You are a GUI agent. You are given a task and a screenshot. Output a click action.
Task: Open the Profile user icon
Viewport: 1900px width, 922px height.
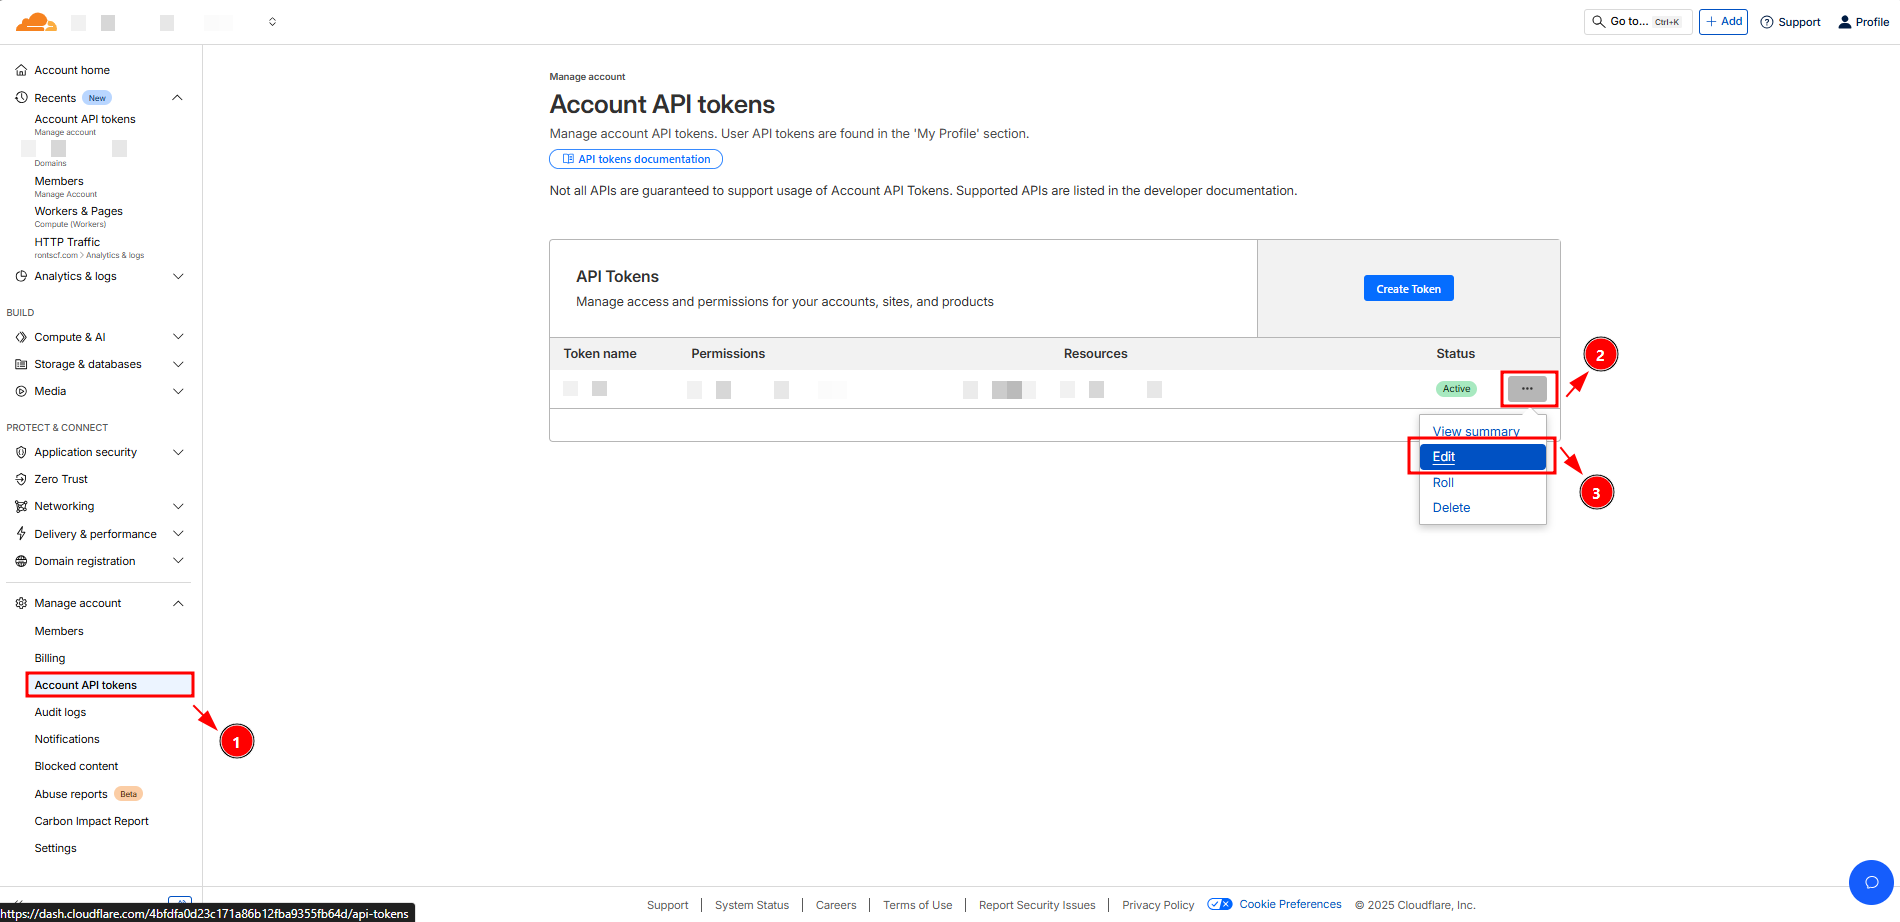point(1845,22)
